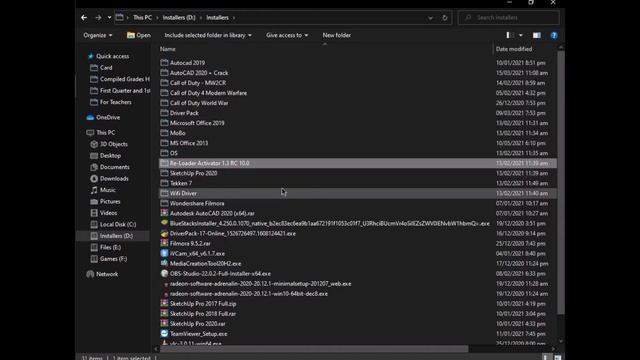Image resolution: width=640 pixels, height=360 pixels.
Task: Select Installers (D:) breadcrumb in address bar
Action: 179,18
